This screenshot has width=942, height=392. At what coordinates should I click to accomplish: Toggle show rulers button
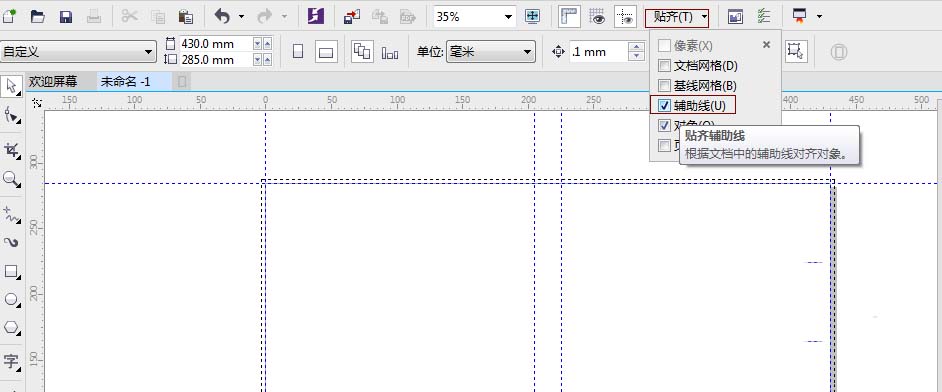pos(568,17)
